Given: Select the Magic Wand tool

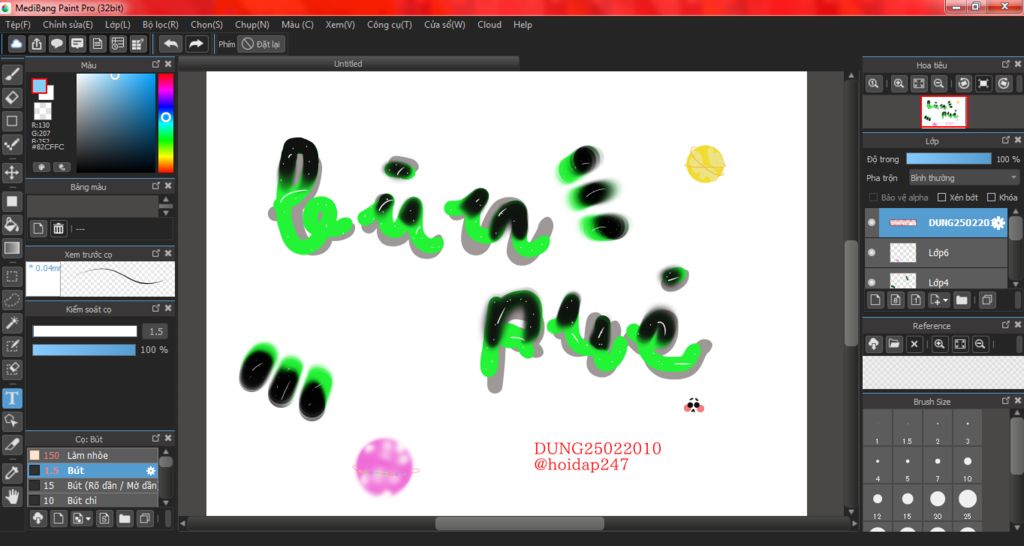Looking at the screenshot, I should pos(12,323).
